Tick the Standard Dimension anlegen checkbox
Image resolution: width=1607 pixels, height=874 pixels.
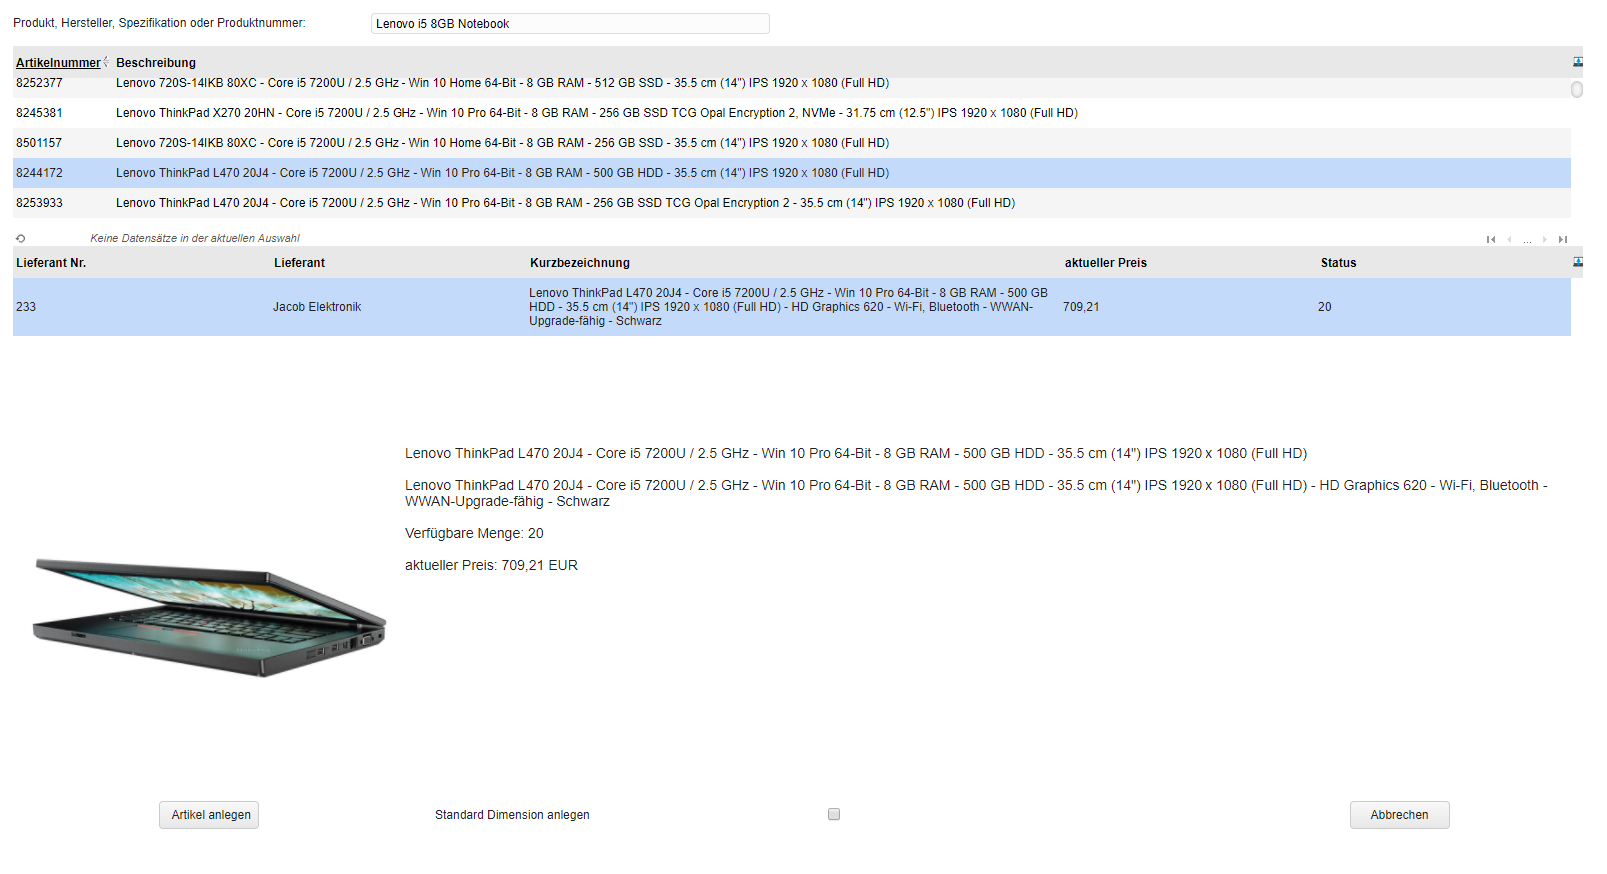(x=834, y=814)
